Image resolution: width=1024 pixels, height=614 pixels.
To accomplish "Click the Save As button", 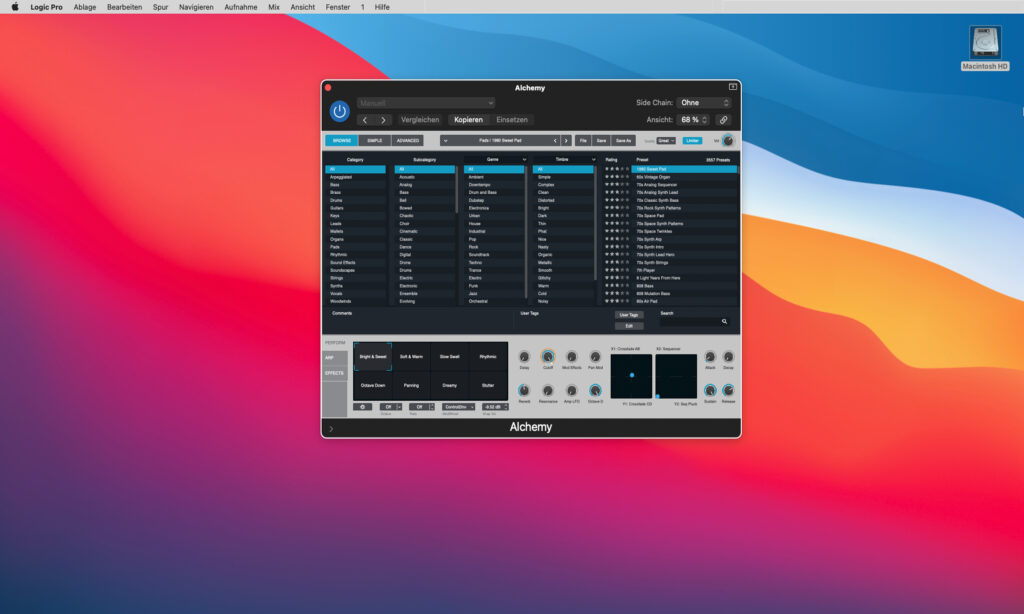I will pyautogui.click(x=624, y=140).
